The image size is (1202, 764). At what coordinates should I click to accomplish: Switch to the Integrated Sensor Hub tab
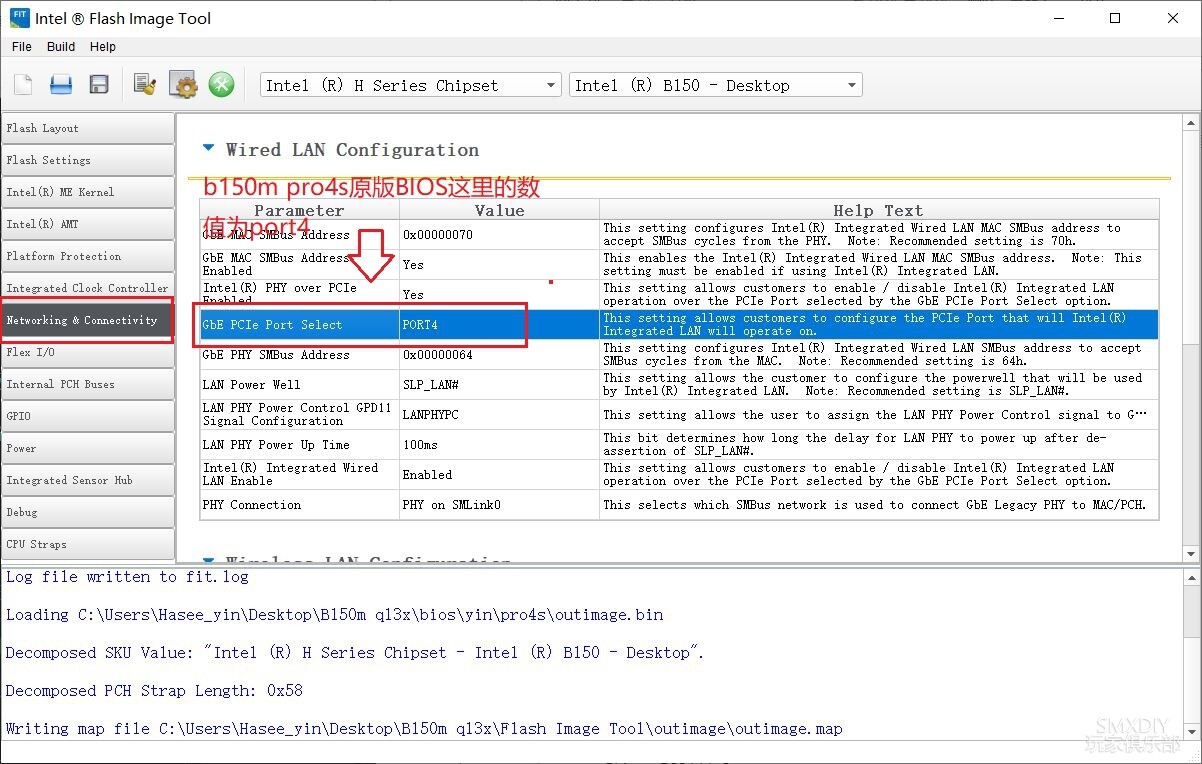coord(87,480)
